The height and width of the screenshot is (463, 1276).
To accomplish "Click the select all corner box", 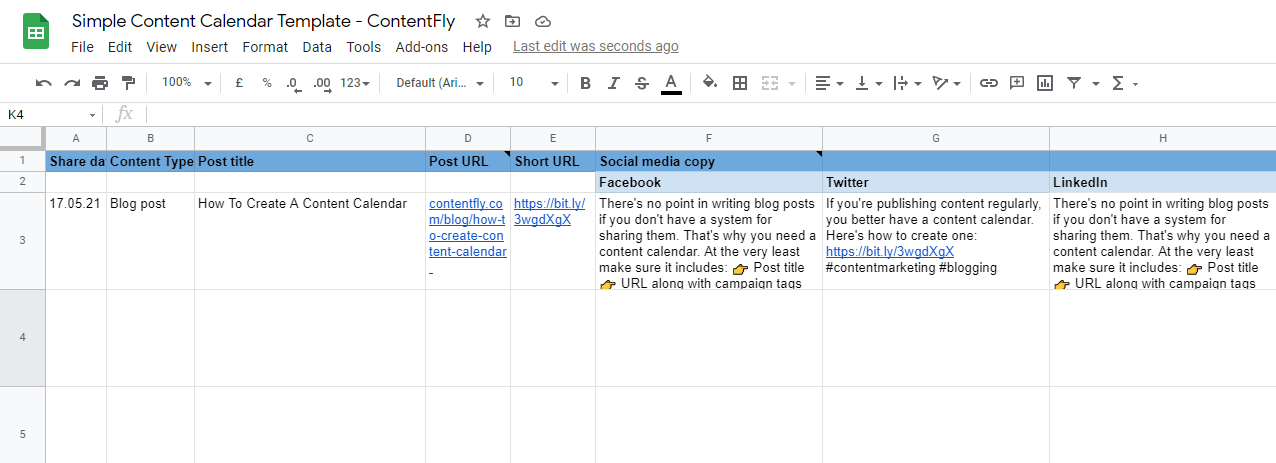I will [x=22, y=138].
